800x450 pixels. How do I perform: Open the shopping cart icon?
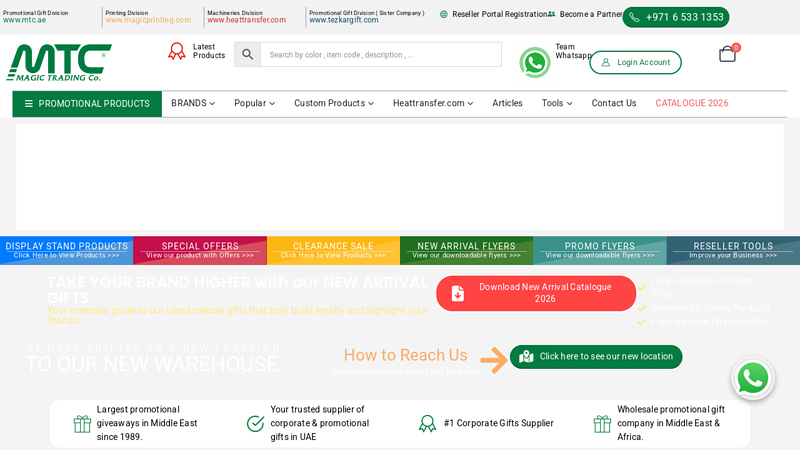(x=727, y=54)
